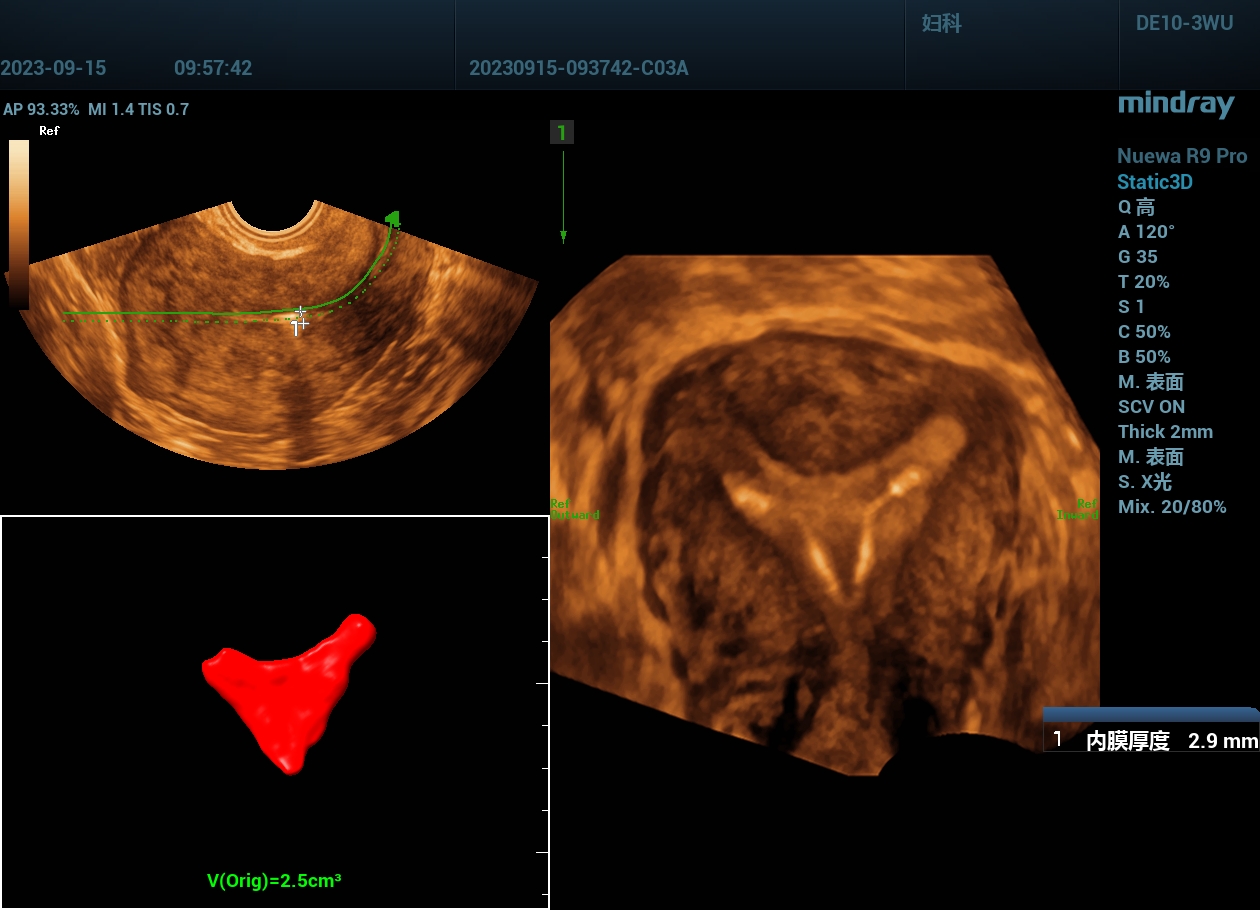Image resolution: width=1260 pixels, height=910 pixels.
Task: Click the Ref color scale bar
Action: click(19, 220)
